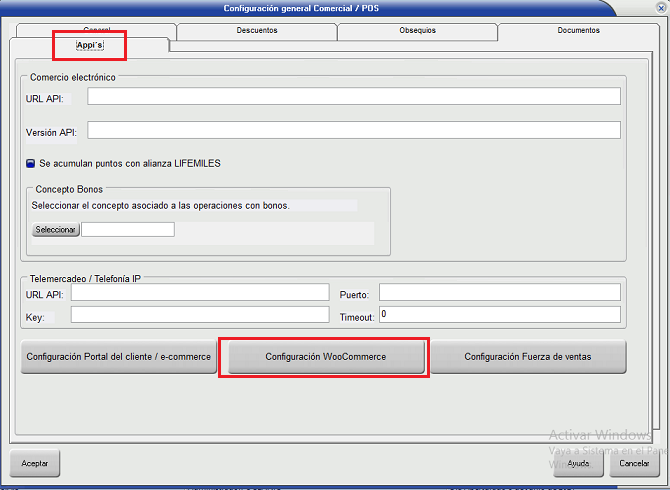Open Configuración Portal del cliente / e-commerce
The width and height of the screenshot is (670, 490).
(119, 357)
